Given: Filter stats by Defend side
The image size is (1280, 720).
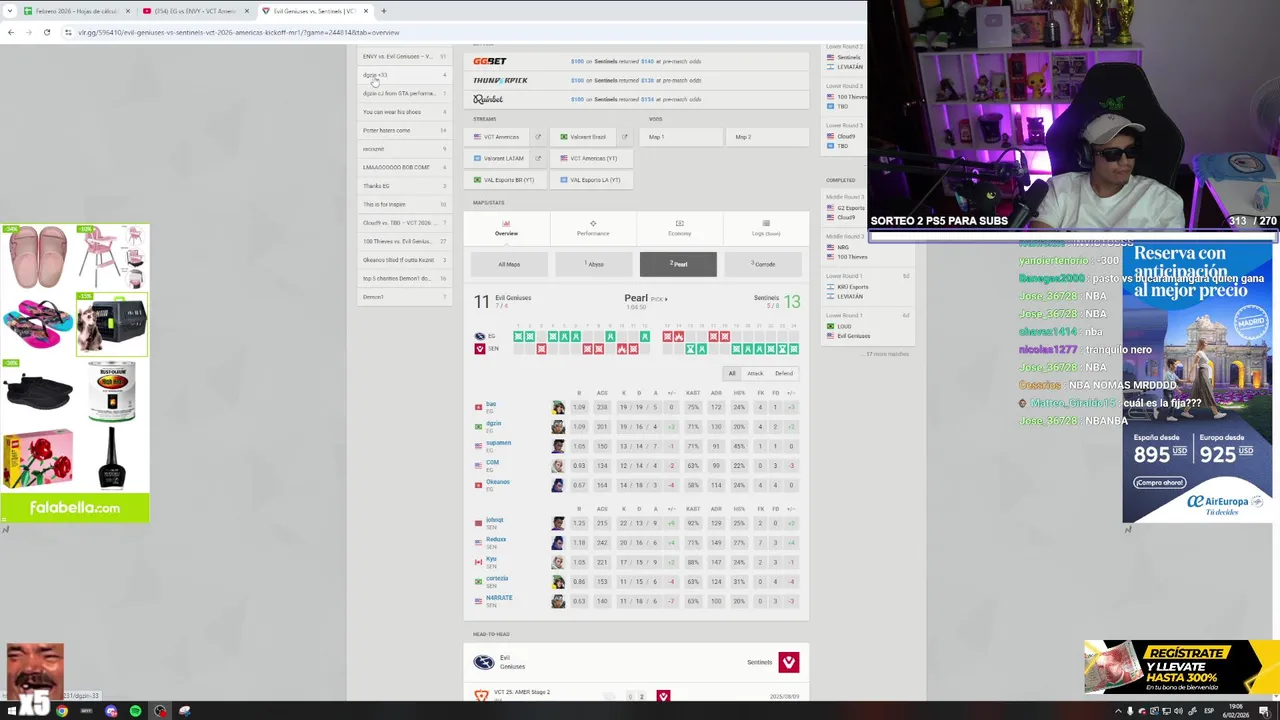Looking at the screenshot, I should (x=784, y=373).
